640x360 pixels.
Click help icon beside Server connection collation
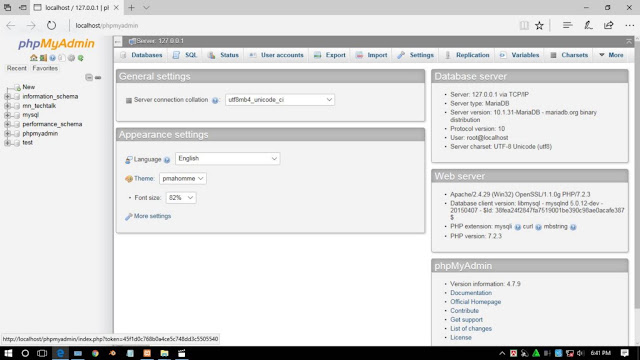pyautogui.click(x=215, y=100)
